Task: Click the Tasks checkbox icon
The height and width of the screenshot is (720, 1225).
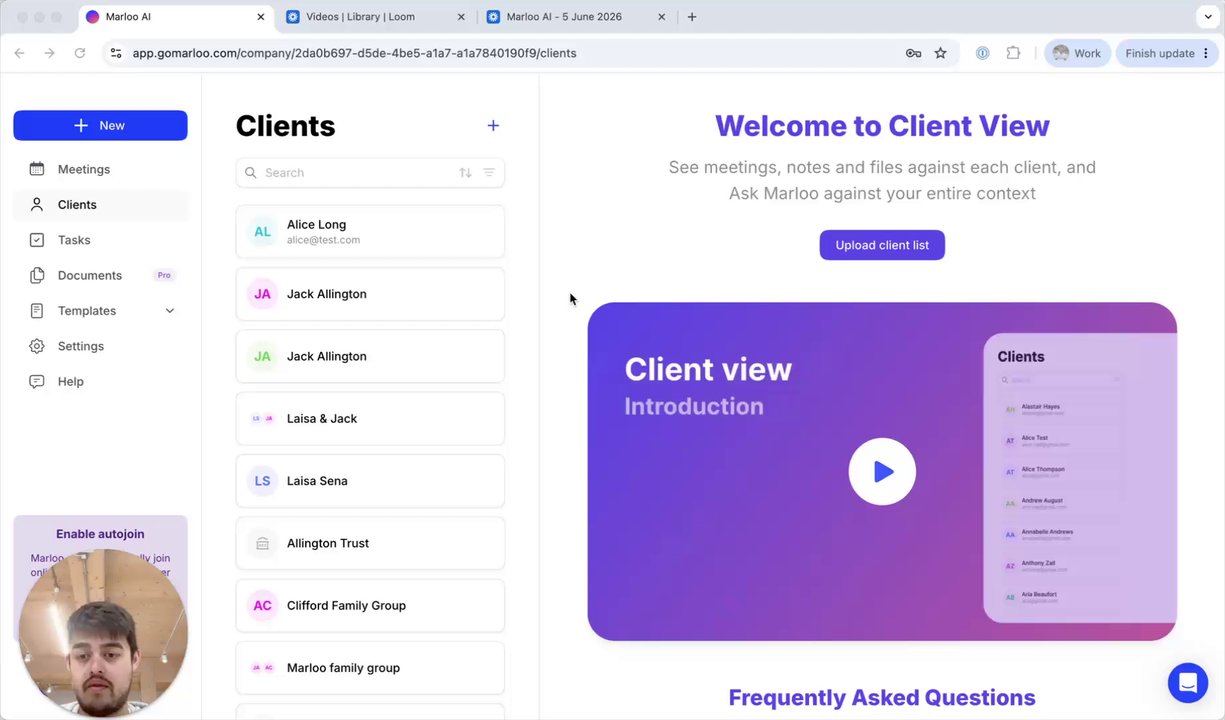Action: [x=37, y=240]
